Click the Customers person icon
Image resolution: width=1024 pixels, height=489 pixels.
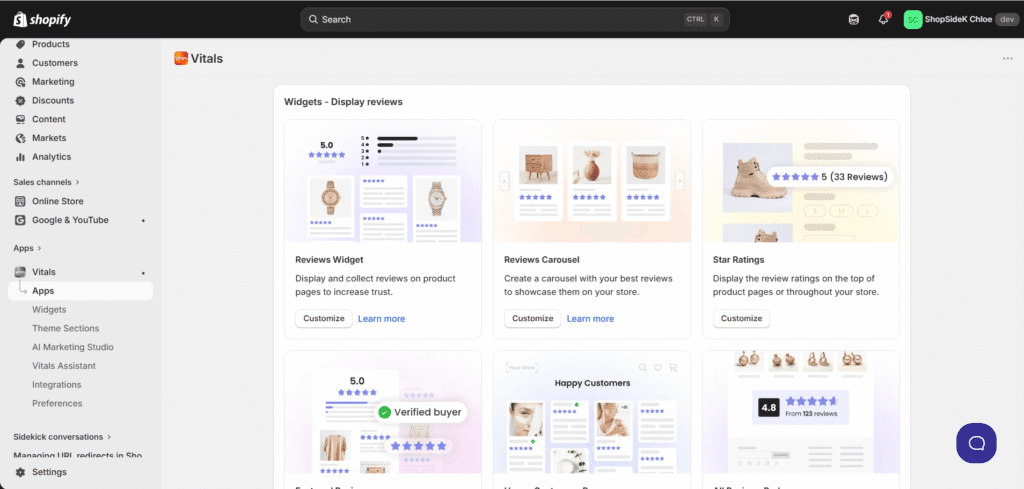pos(20,63)
